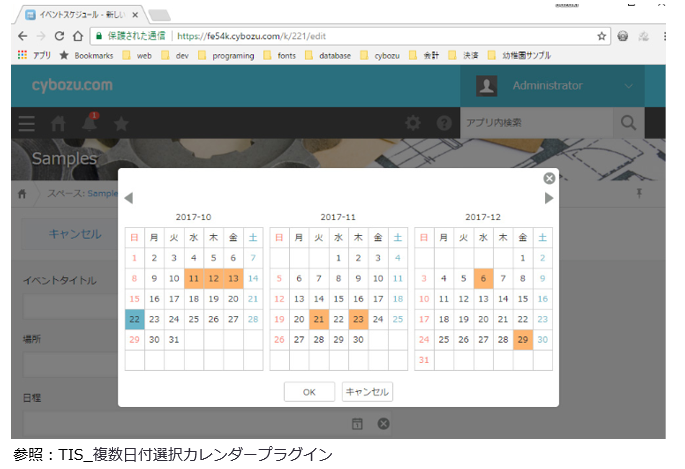Deselect December 6 in the calendar

point(483,279)
